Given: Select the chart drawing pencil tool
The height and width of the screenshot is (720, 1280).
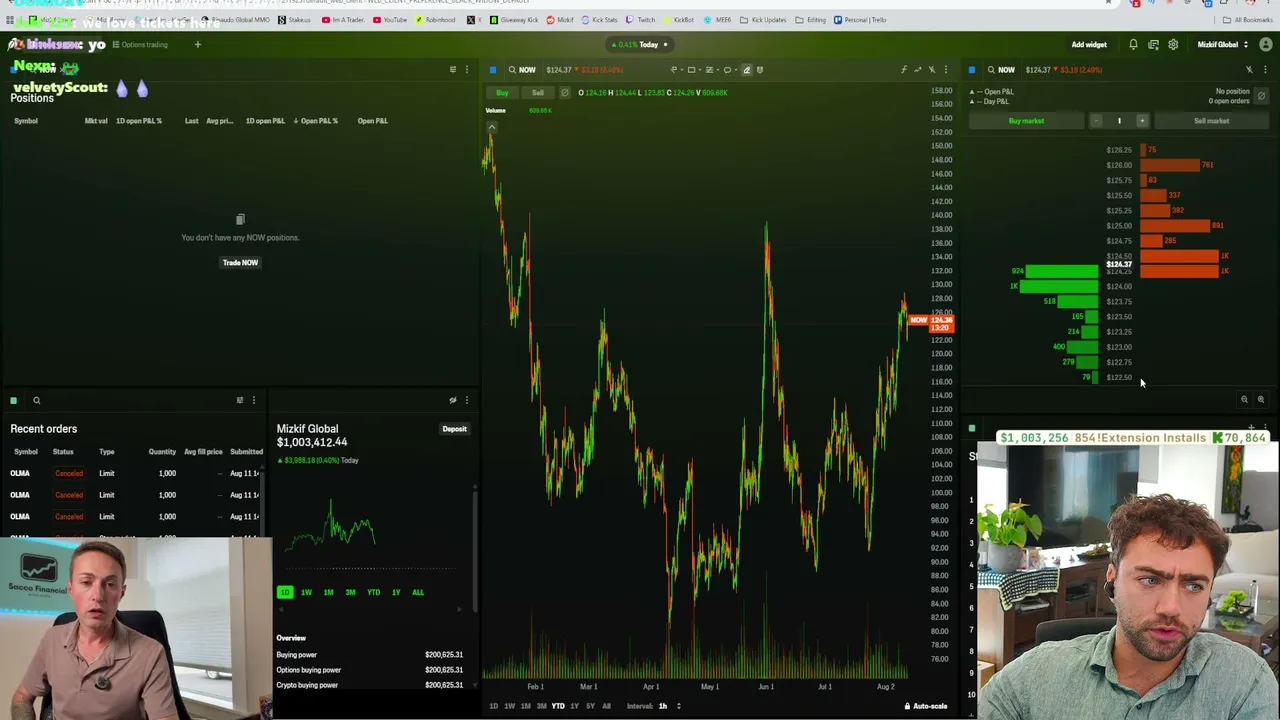Looking at the screenshot, I should (x=746, y=70).
